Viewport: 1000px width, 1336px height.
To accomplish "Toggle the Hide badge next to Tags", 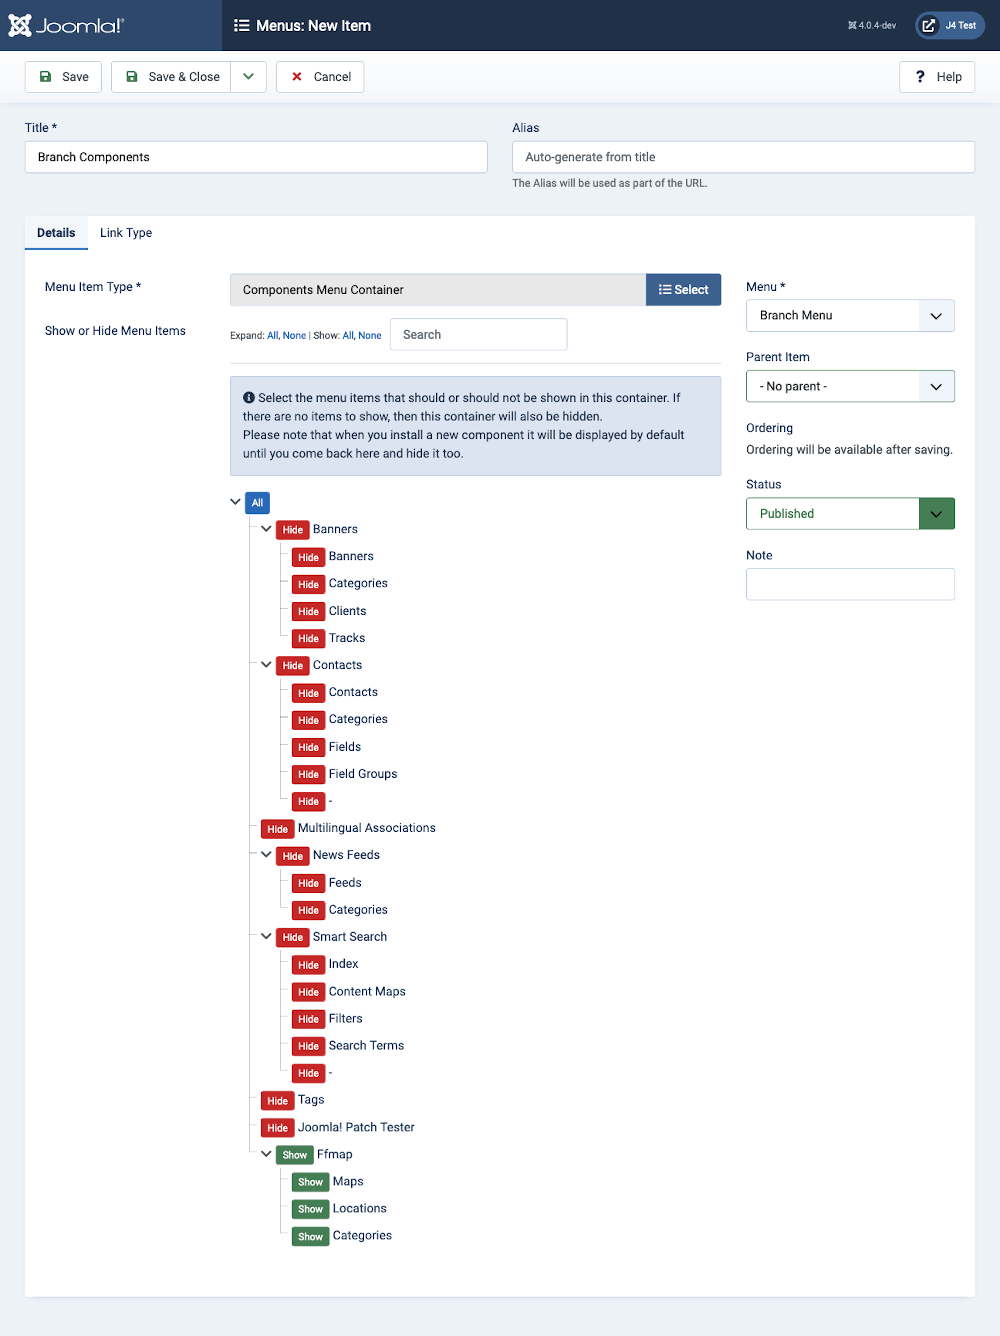I will 277,1100.
